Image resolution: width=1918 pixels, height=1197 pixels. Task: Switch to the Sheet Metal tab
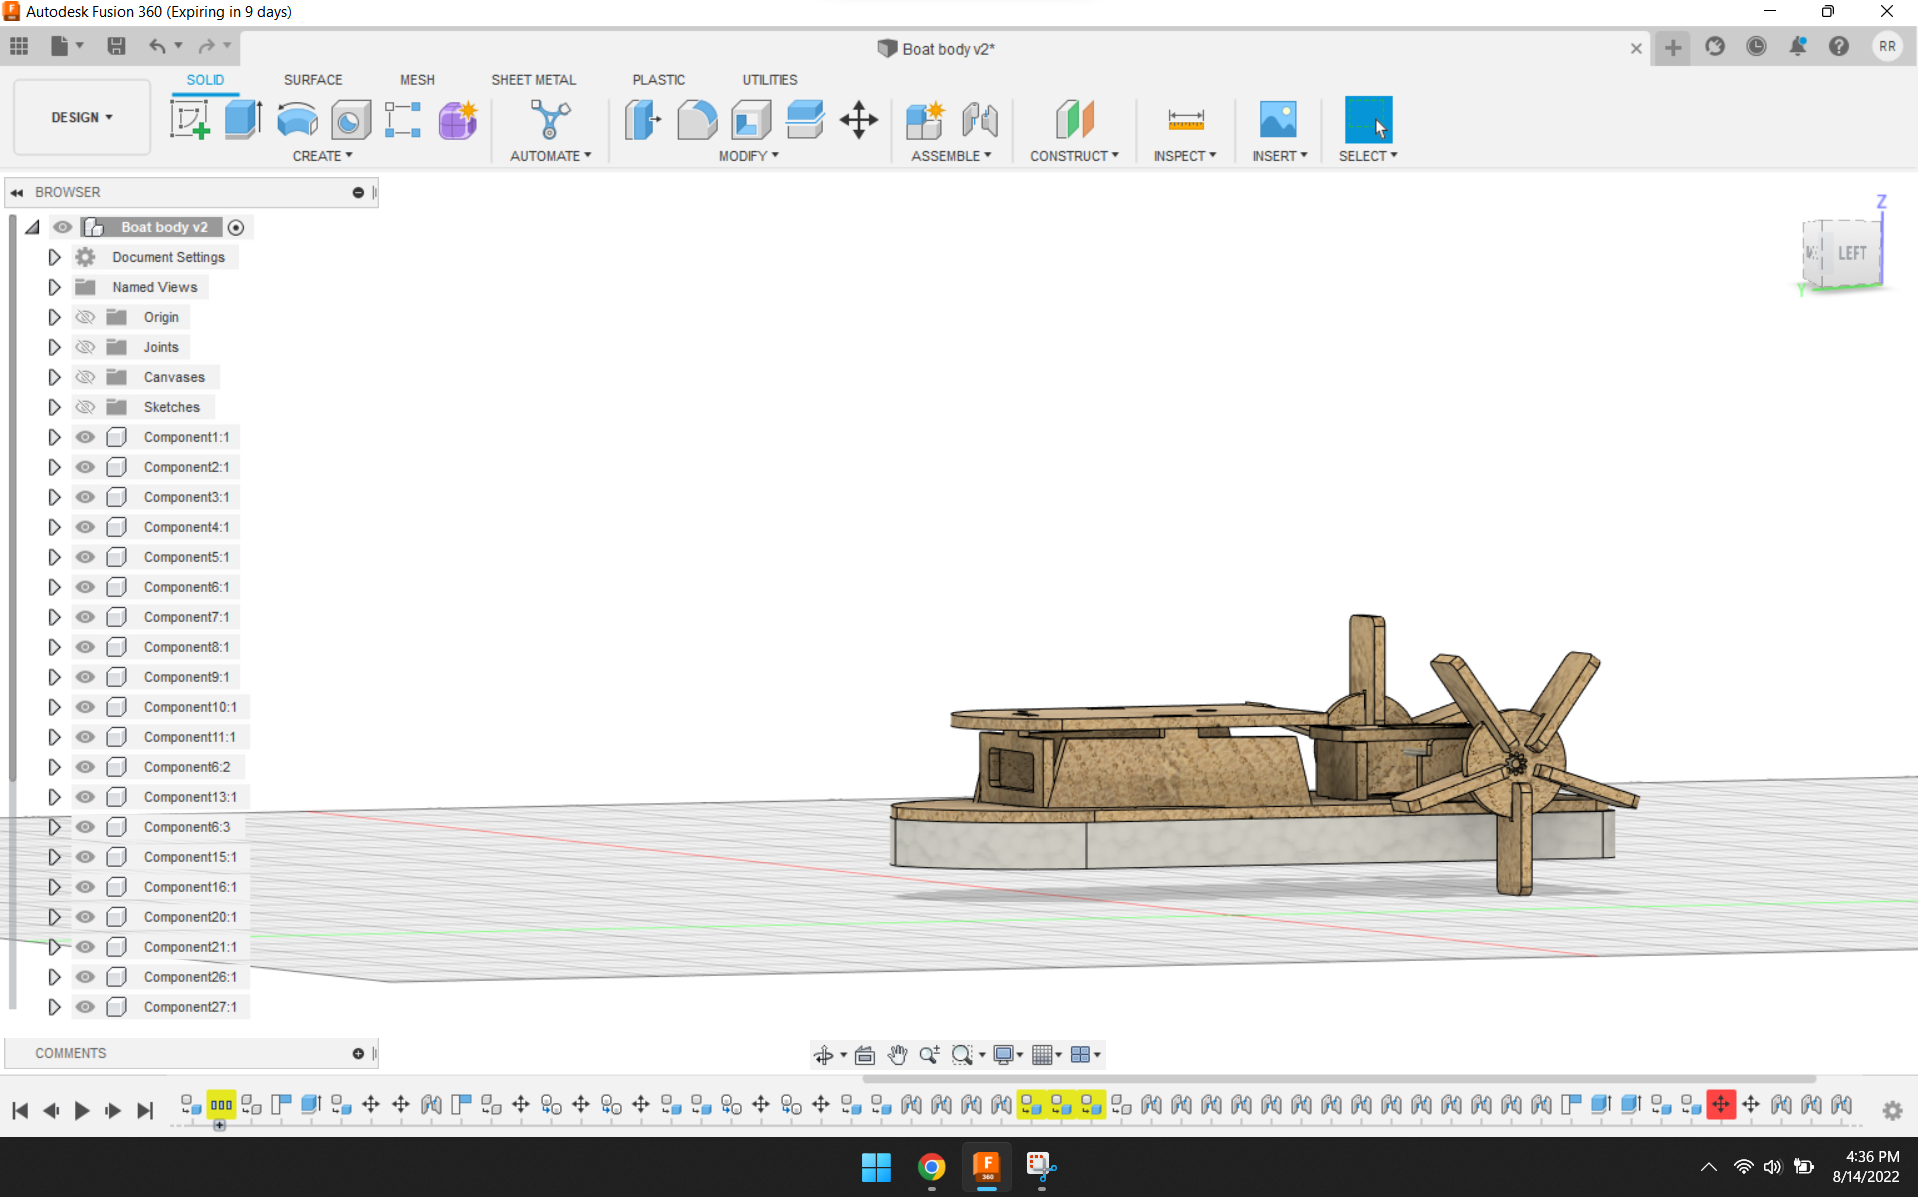(x=534, y=79)
